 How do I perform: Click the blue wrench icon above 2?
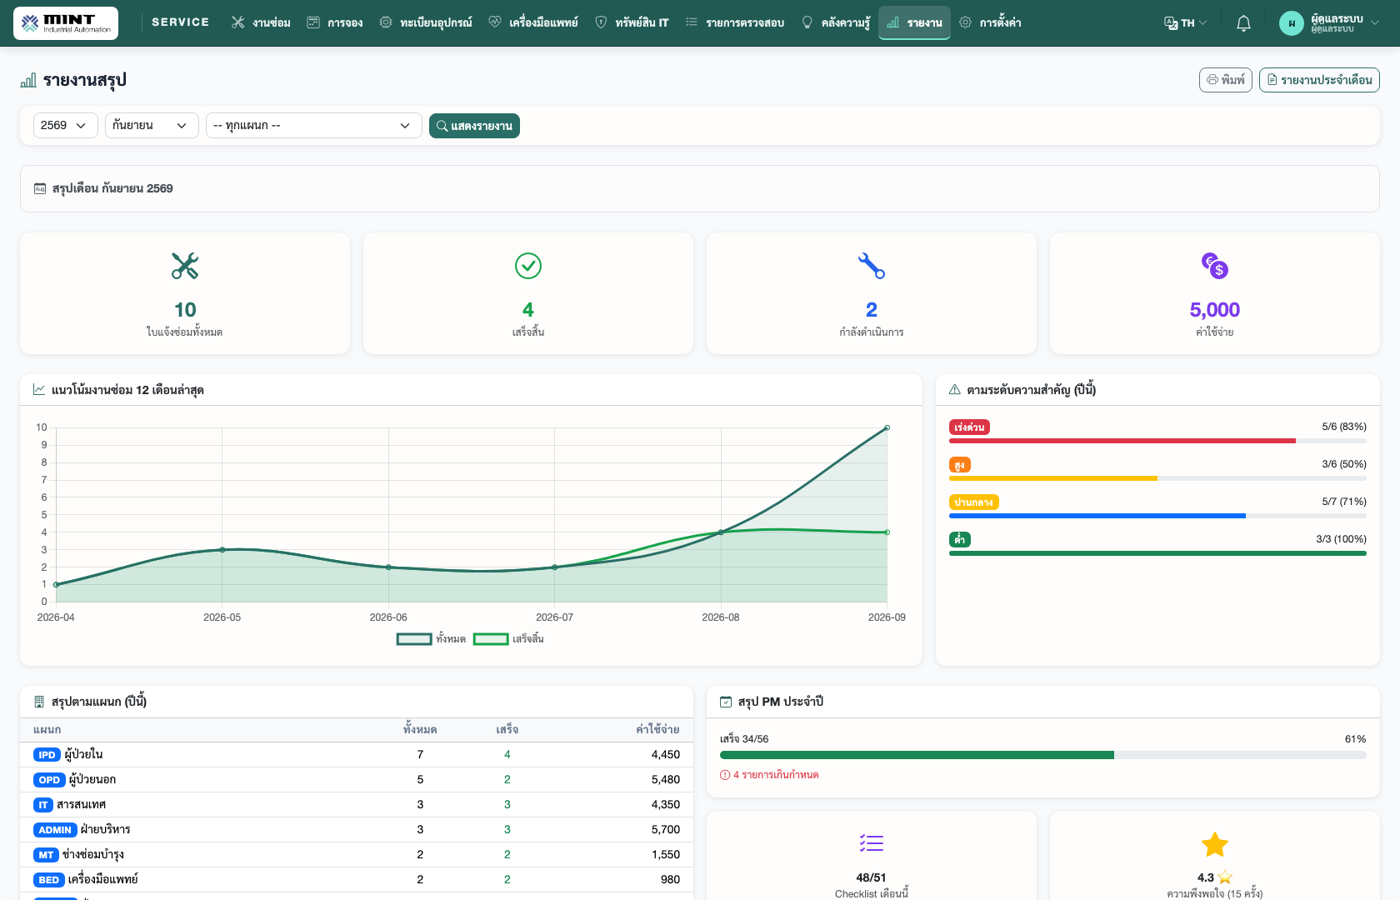(871, 266)
